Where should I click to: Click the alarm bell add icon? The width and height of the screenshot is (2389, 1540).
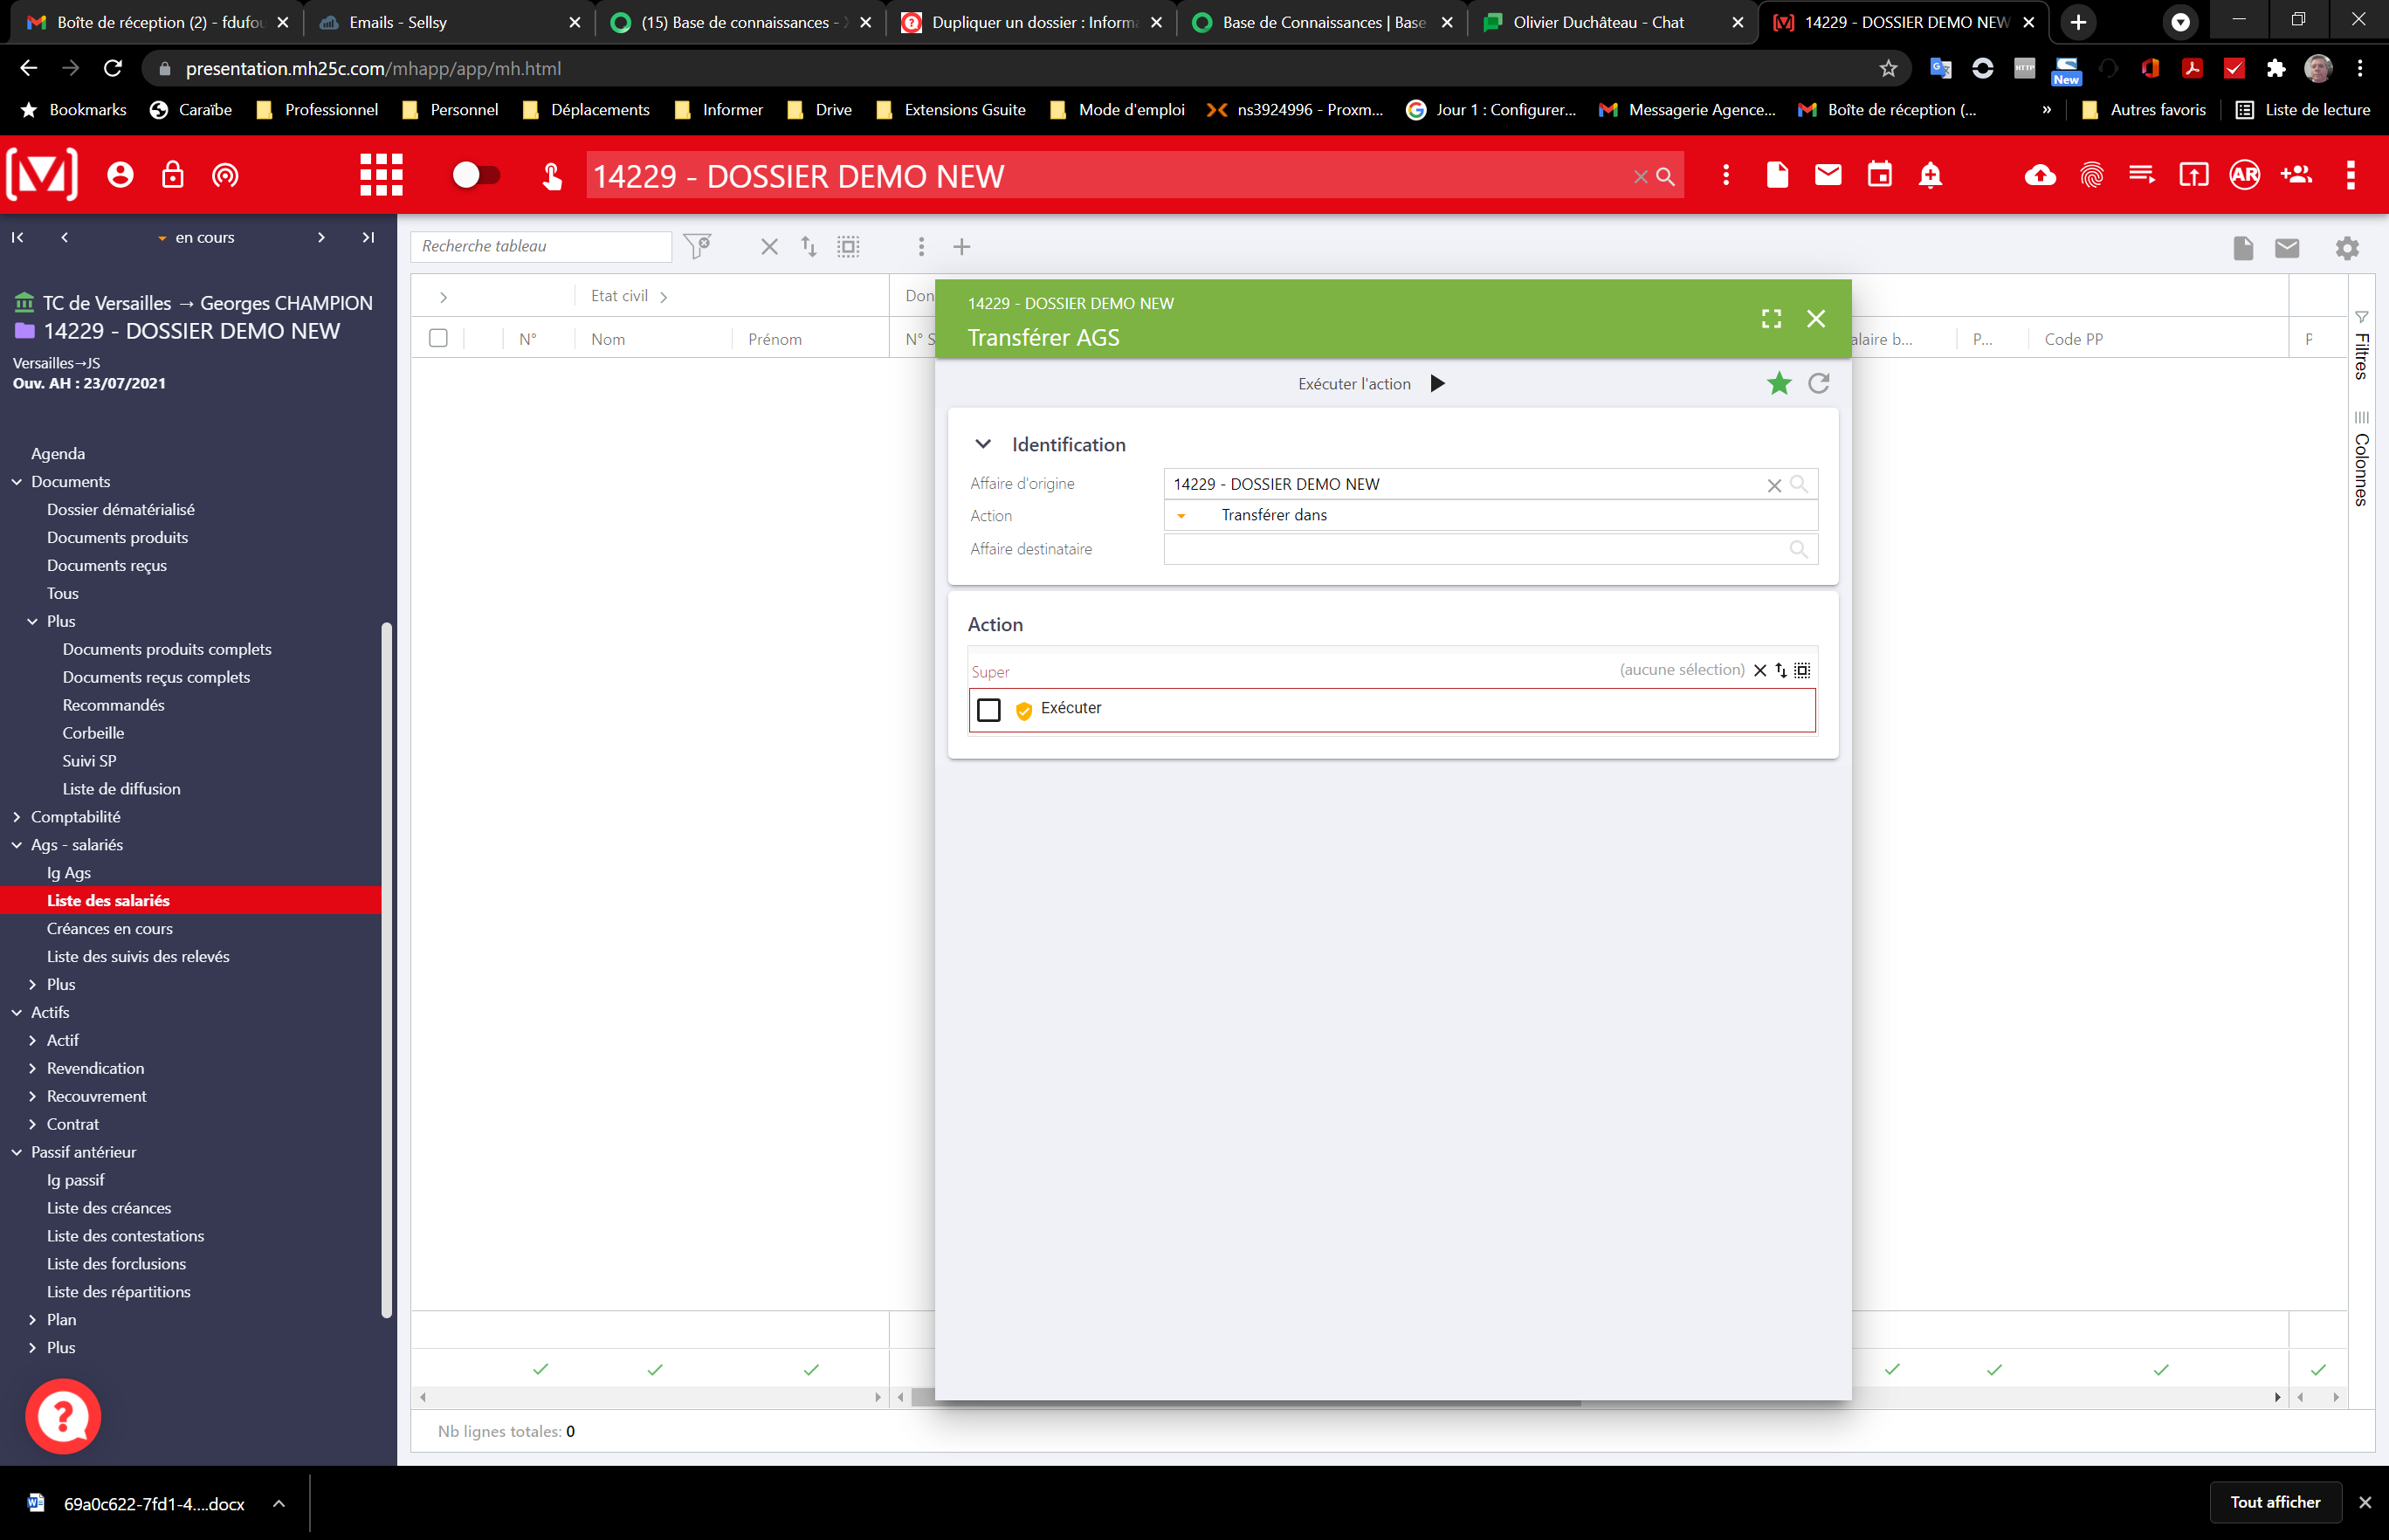coord(1930,176)
